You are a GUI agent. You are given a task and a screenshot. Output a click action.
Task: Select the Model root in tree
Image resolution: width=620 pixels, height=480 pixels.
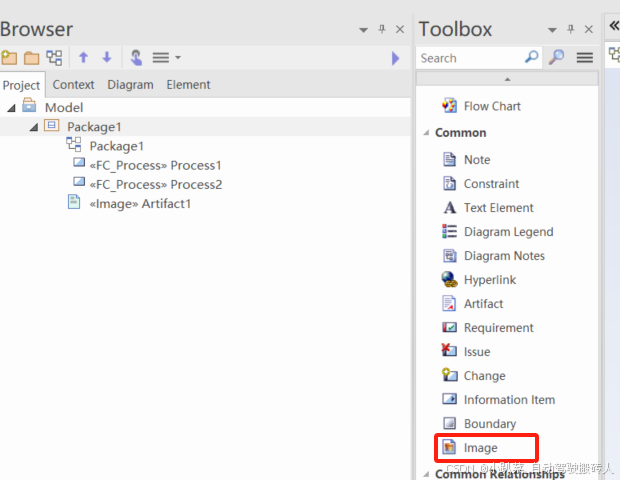point(64,108)
